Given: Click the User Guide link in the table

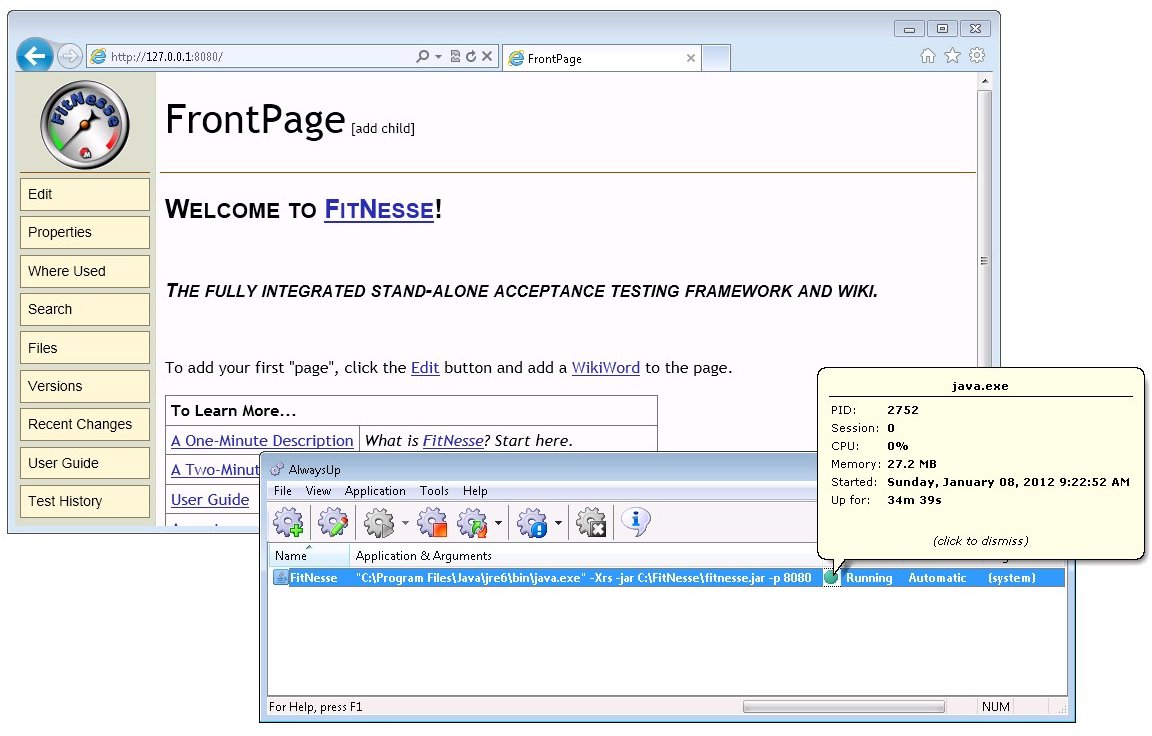Looking at the screenshot, I should point(210,499).
